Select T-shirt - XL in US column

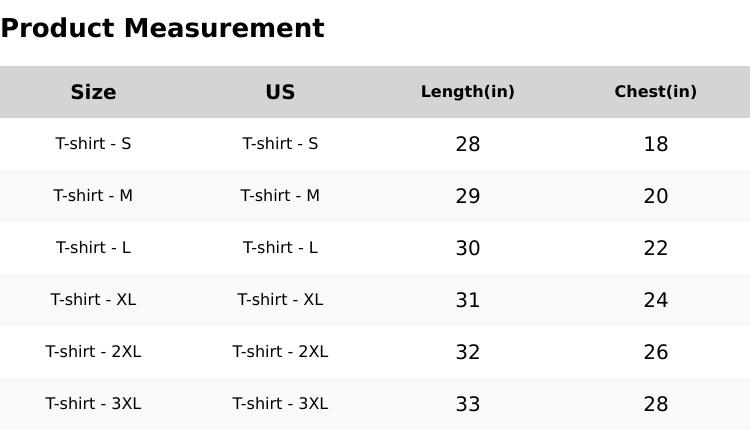pos(280,300)
